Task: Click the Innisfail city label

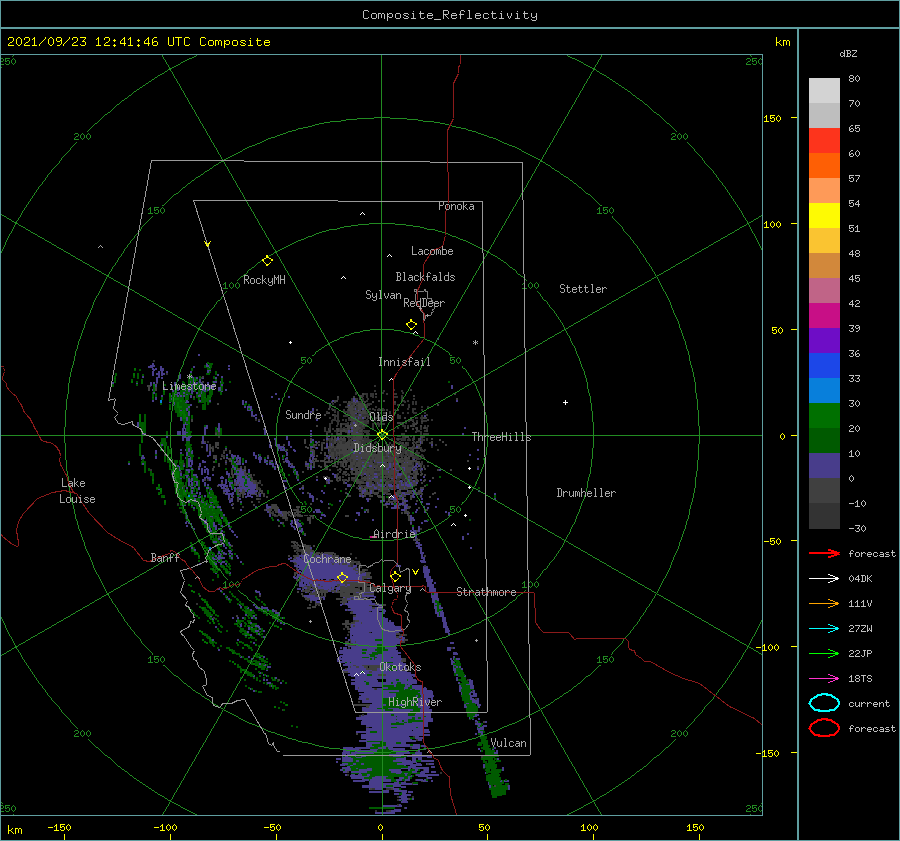Action: click(x=404, y=362)
